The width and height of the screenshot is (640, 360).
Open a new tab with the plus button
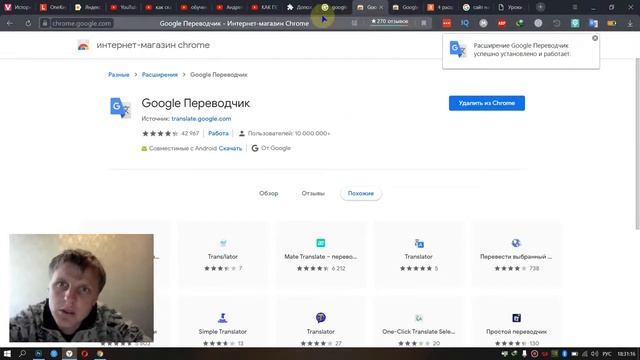tap(540, 7)
